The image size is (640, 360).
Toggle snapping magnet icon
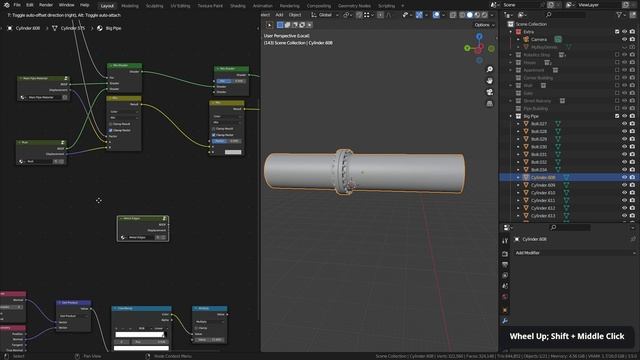(359, 15)
